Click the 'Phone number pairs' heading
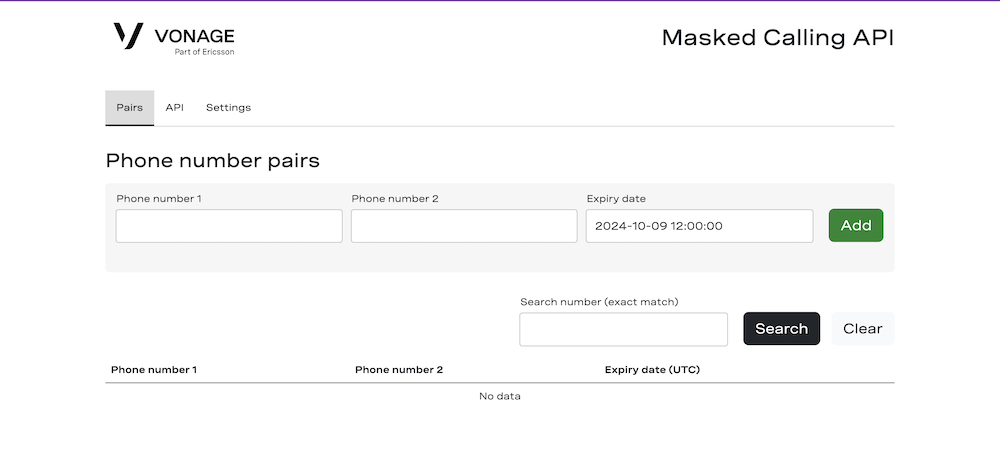The image size is (1000, 459). 212,161
